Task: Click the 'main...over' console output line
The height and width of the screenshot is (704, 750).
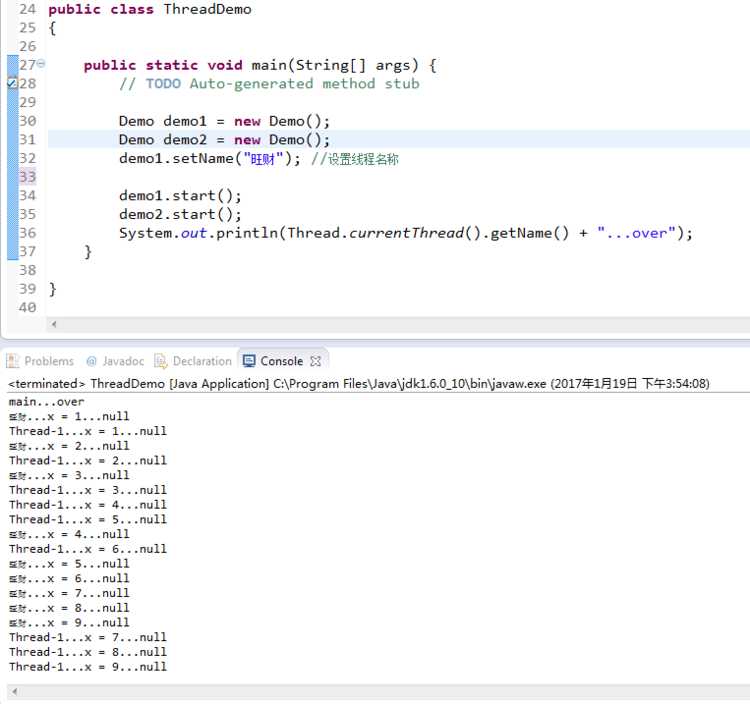Action: pyautogui.click(x=46, y=402)
